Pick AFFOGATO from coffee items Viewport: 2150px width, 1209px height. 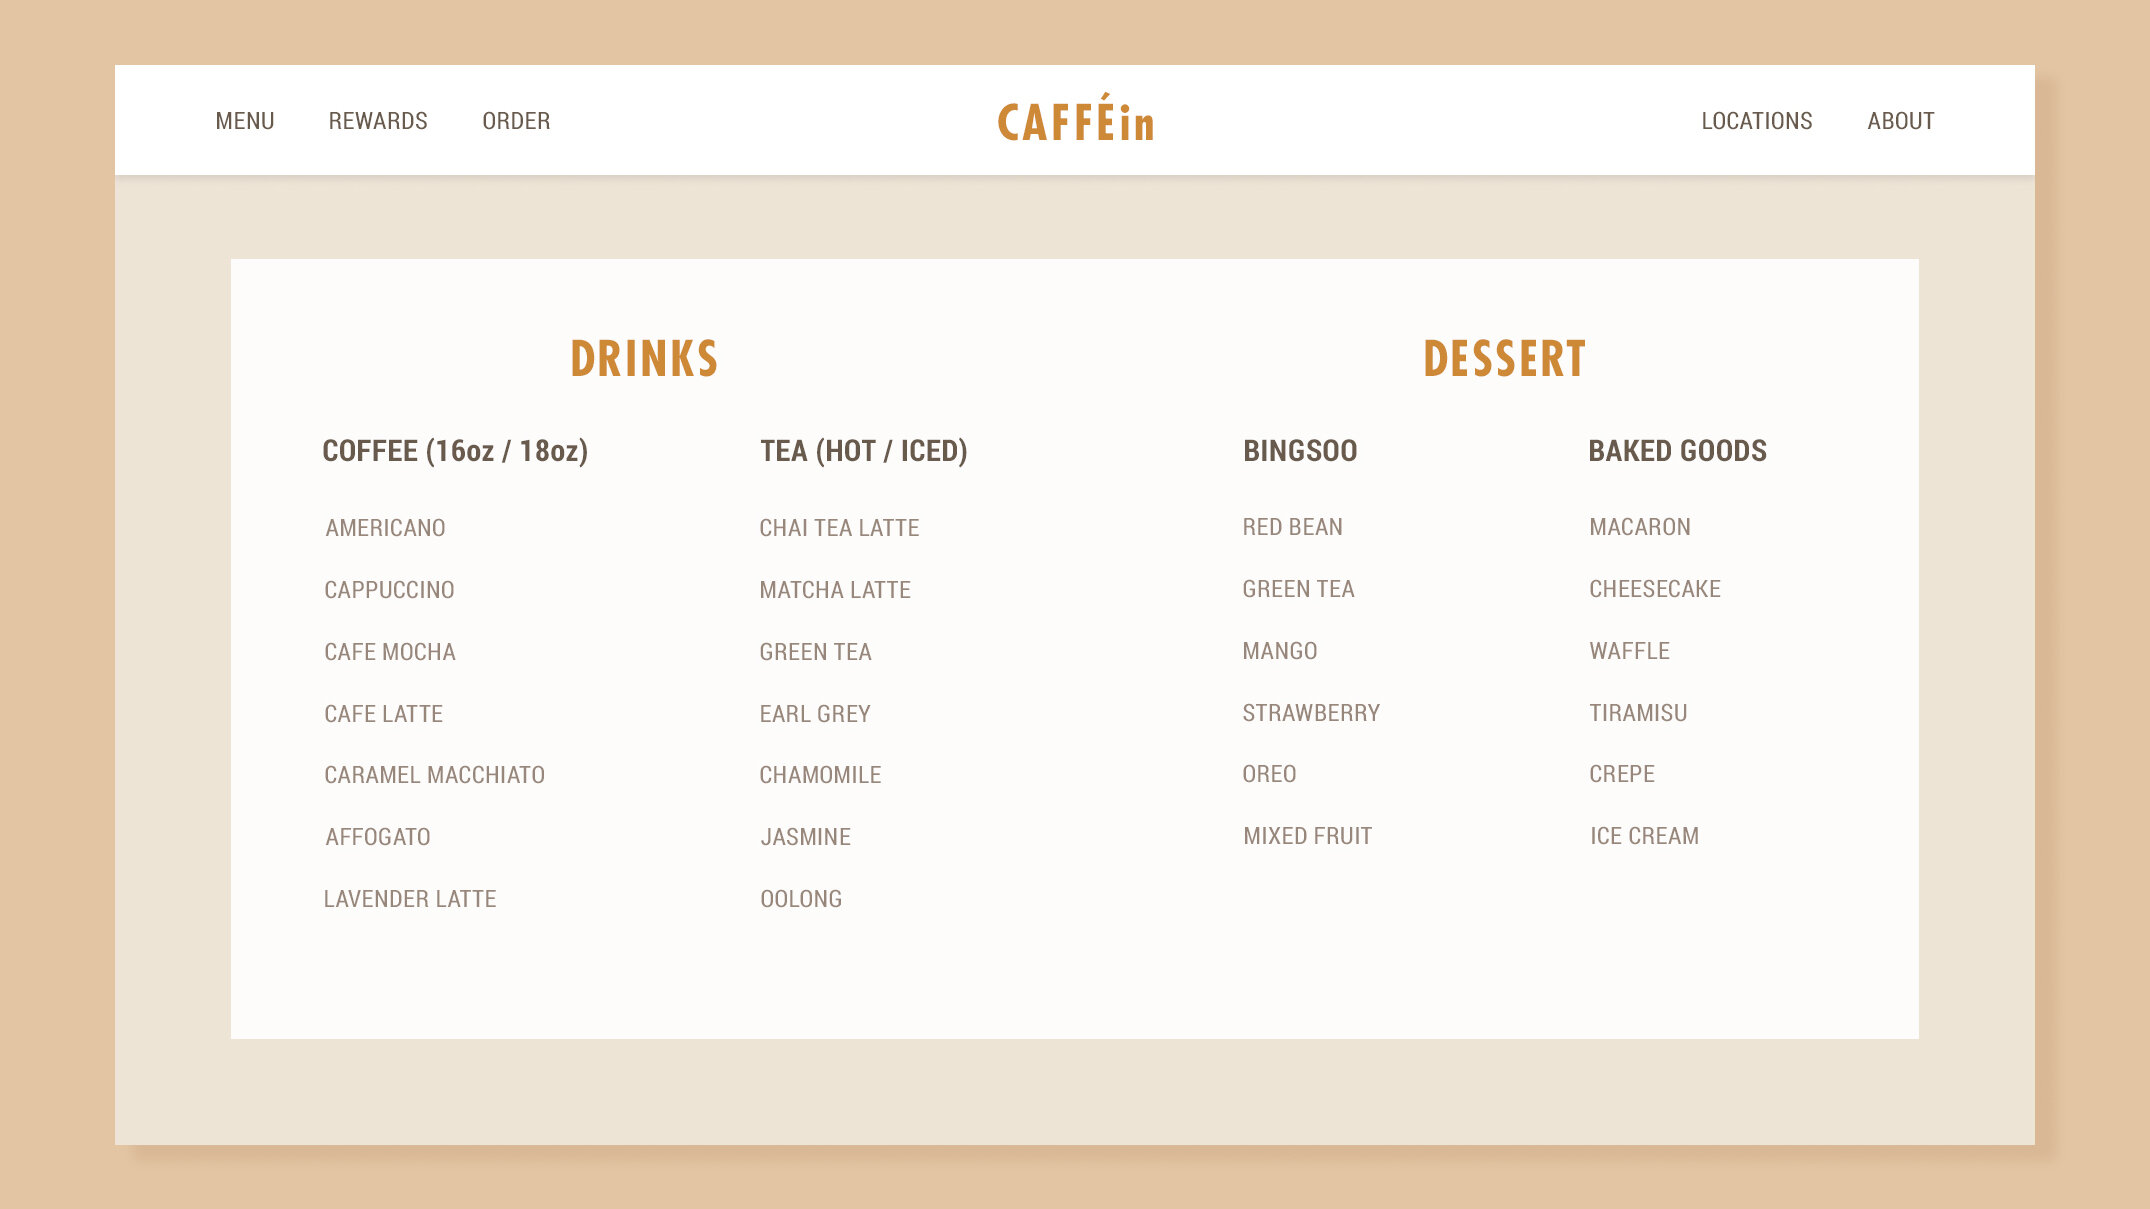coord(378,837)
